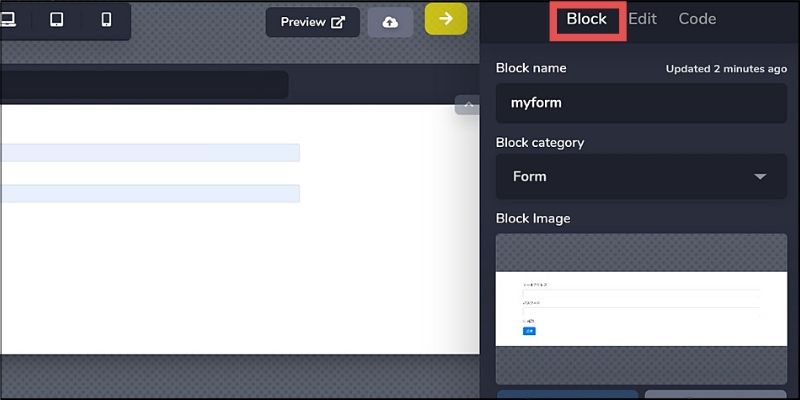Viewport: 800px width, 400px height.
Task: Open the Code tab
Action: [x=697, y=19]
